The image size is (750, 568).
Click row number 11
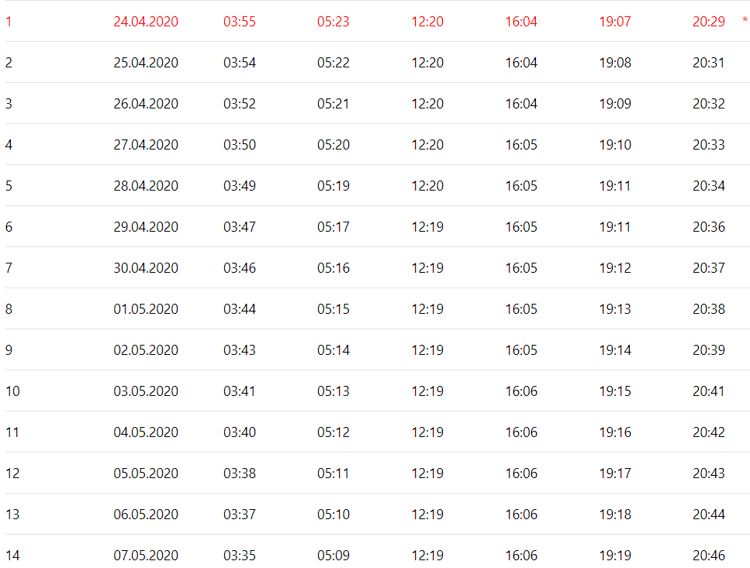pos(12,431)
